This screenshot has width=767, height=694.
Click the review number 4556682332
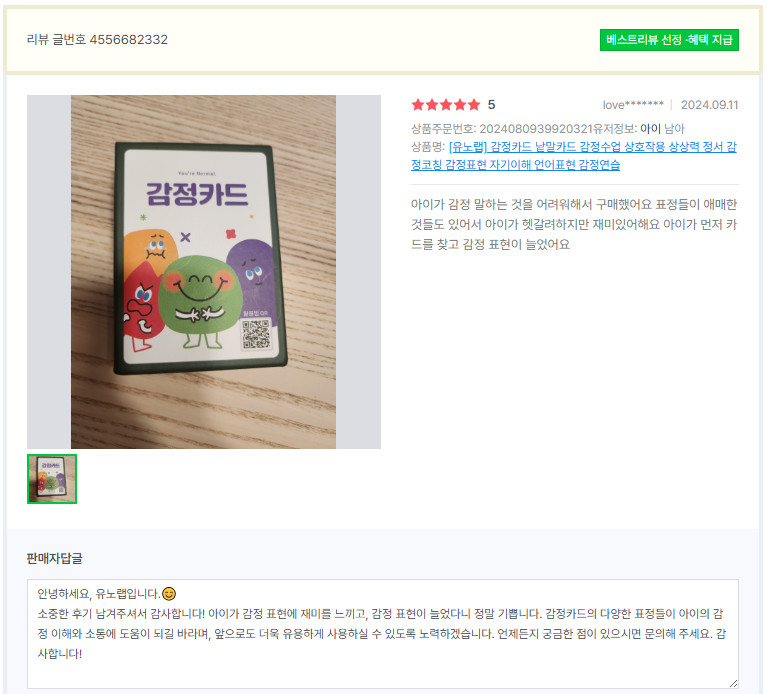(x=129, y=40)
